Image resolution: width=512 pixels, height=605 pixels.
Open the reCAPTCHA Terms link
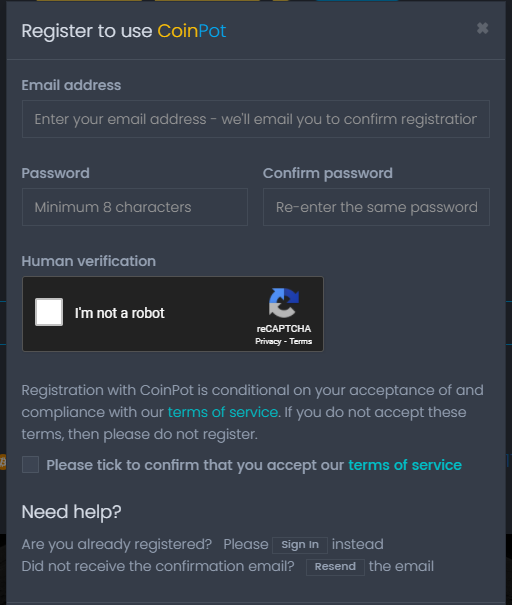click(301, 341)
